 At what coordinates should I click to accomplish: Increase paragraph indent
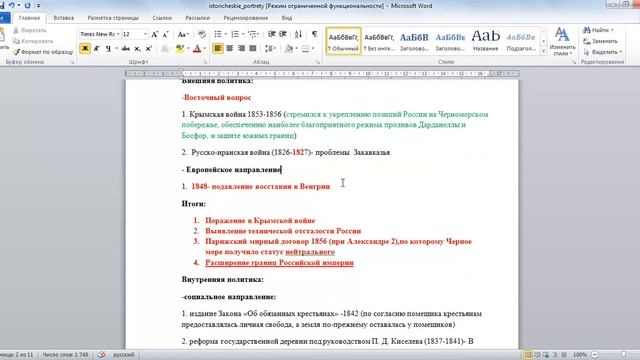[283, 34]
